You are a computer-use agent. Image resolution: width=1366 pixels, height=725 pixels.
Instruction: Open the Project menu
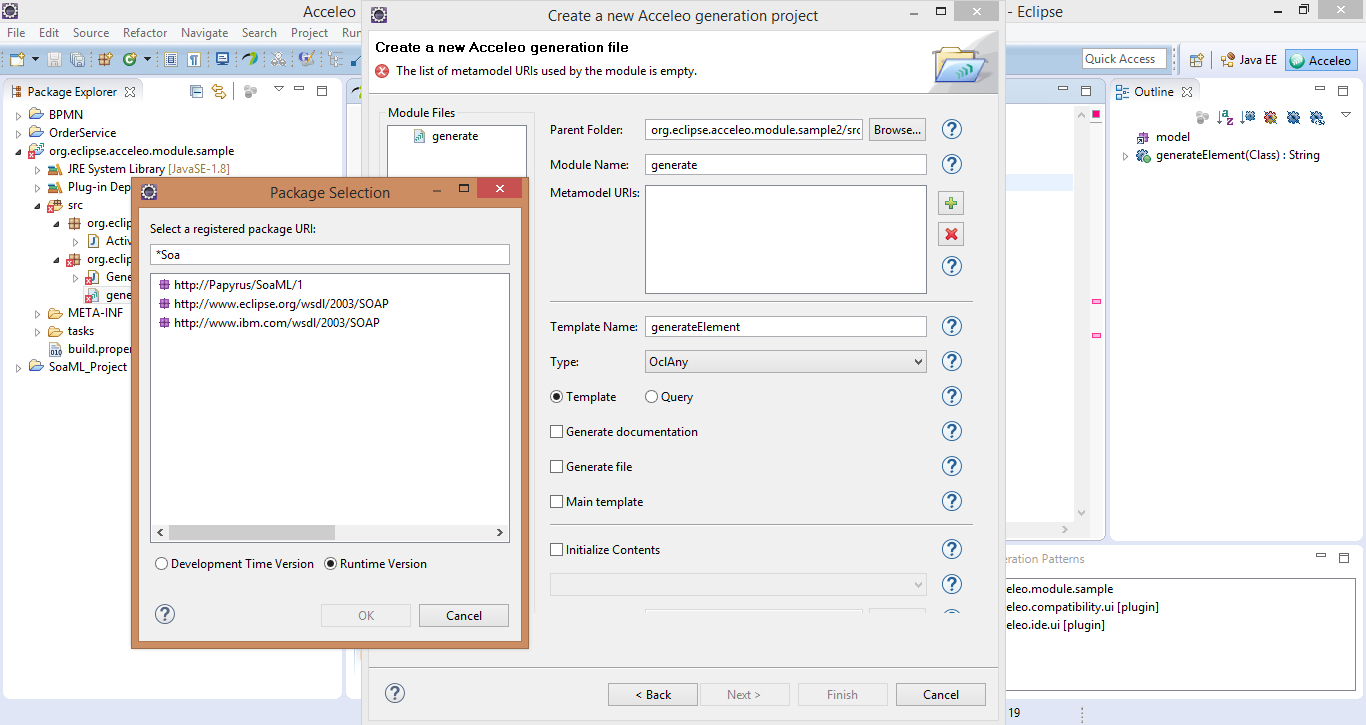pyautogui.click(x=309, y=33)
